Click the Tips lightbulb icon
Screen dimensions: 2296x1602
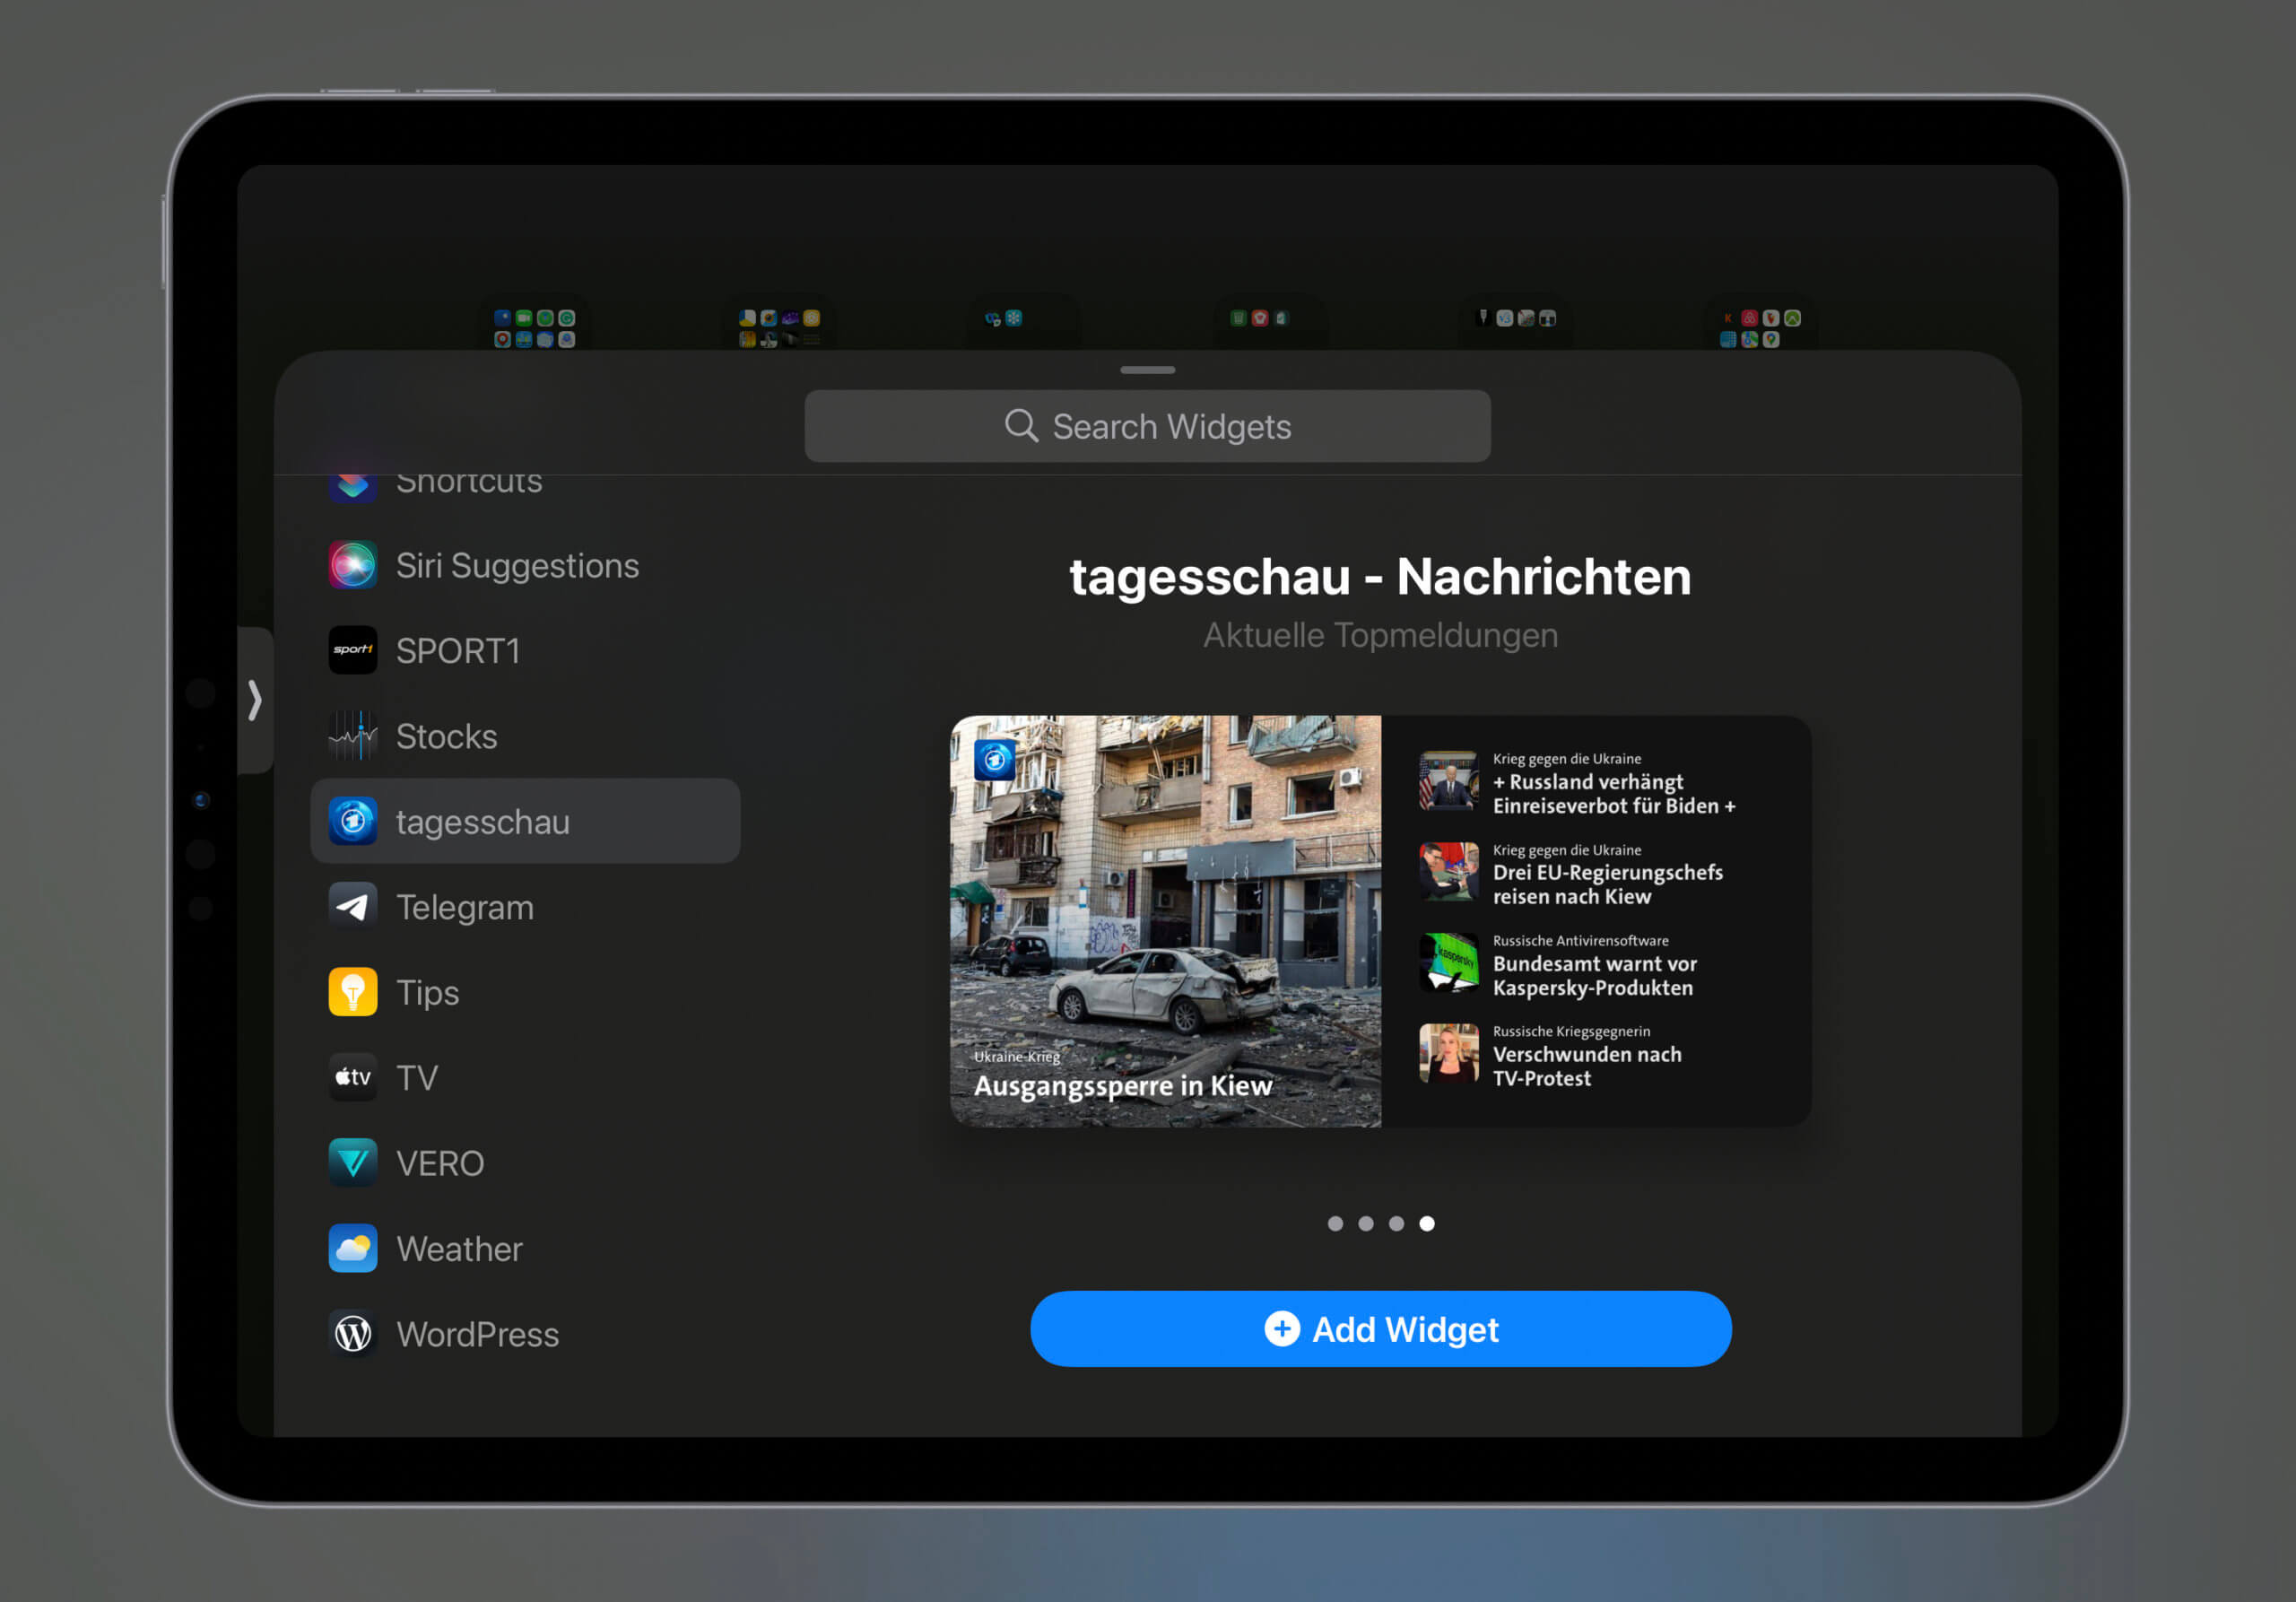(x=353, y=992)
